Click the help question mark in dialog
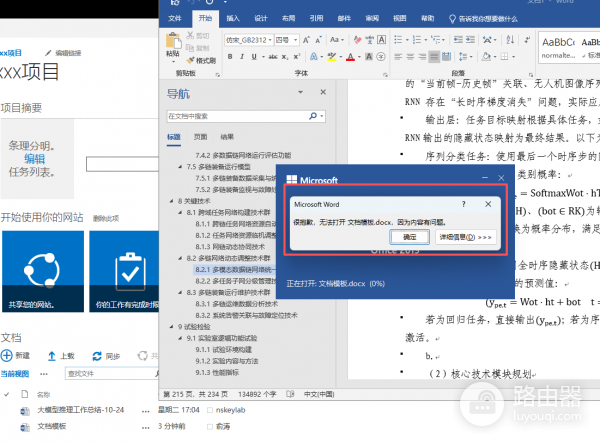 pos(464,204)
